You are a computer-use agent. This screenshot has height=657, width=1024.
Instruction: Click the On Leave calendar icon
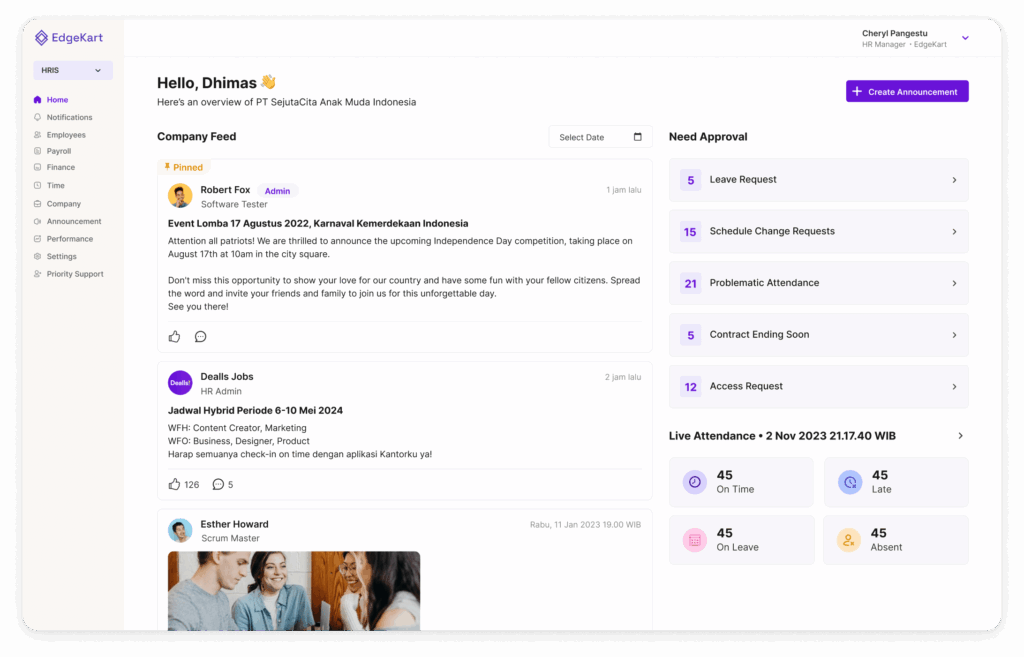pos(695,541)
